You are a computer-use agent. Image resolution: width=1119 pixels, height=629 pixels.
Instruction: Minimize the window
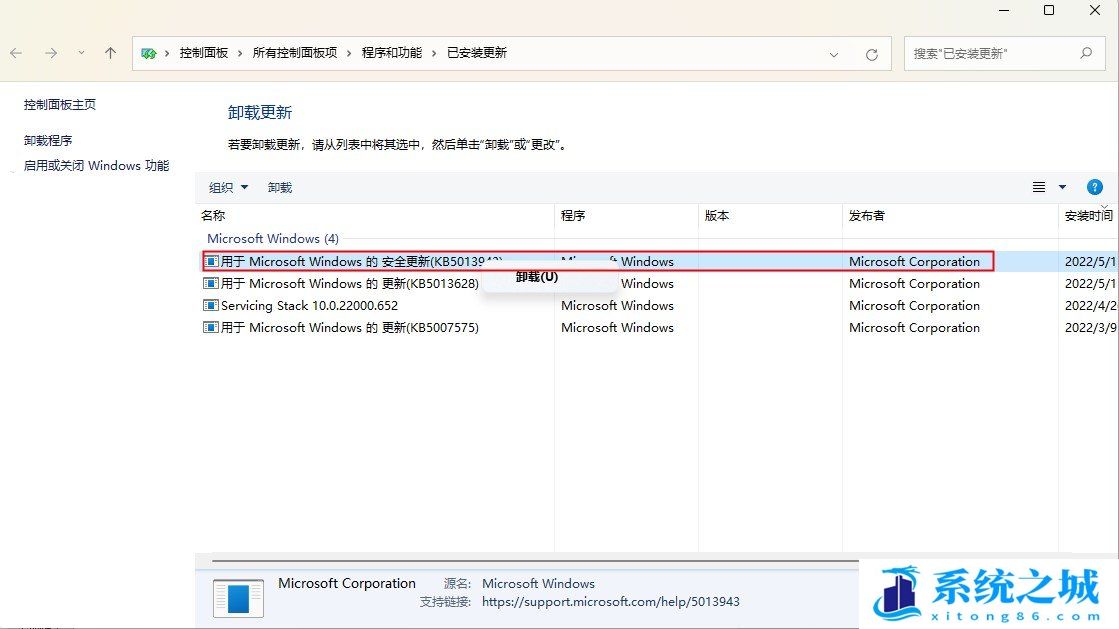coord(1004,10)
